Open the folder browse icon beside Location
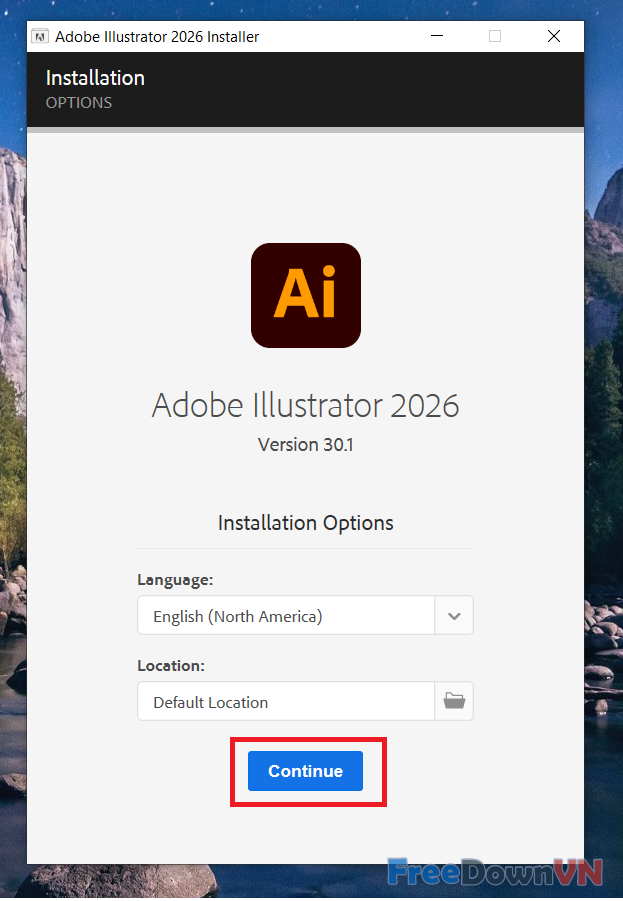This screenshot has height=901, width=623. 454,701
